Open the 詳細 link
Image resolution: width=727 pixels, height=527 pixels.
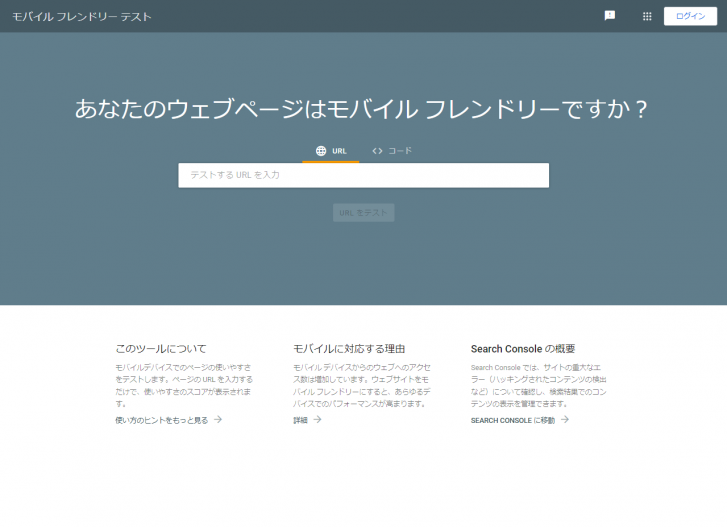tap(307, 420)
